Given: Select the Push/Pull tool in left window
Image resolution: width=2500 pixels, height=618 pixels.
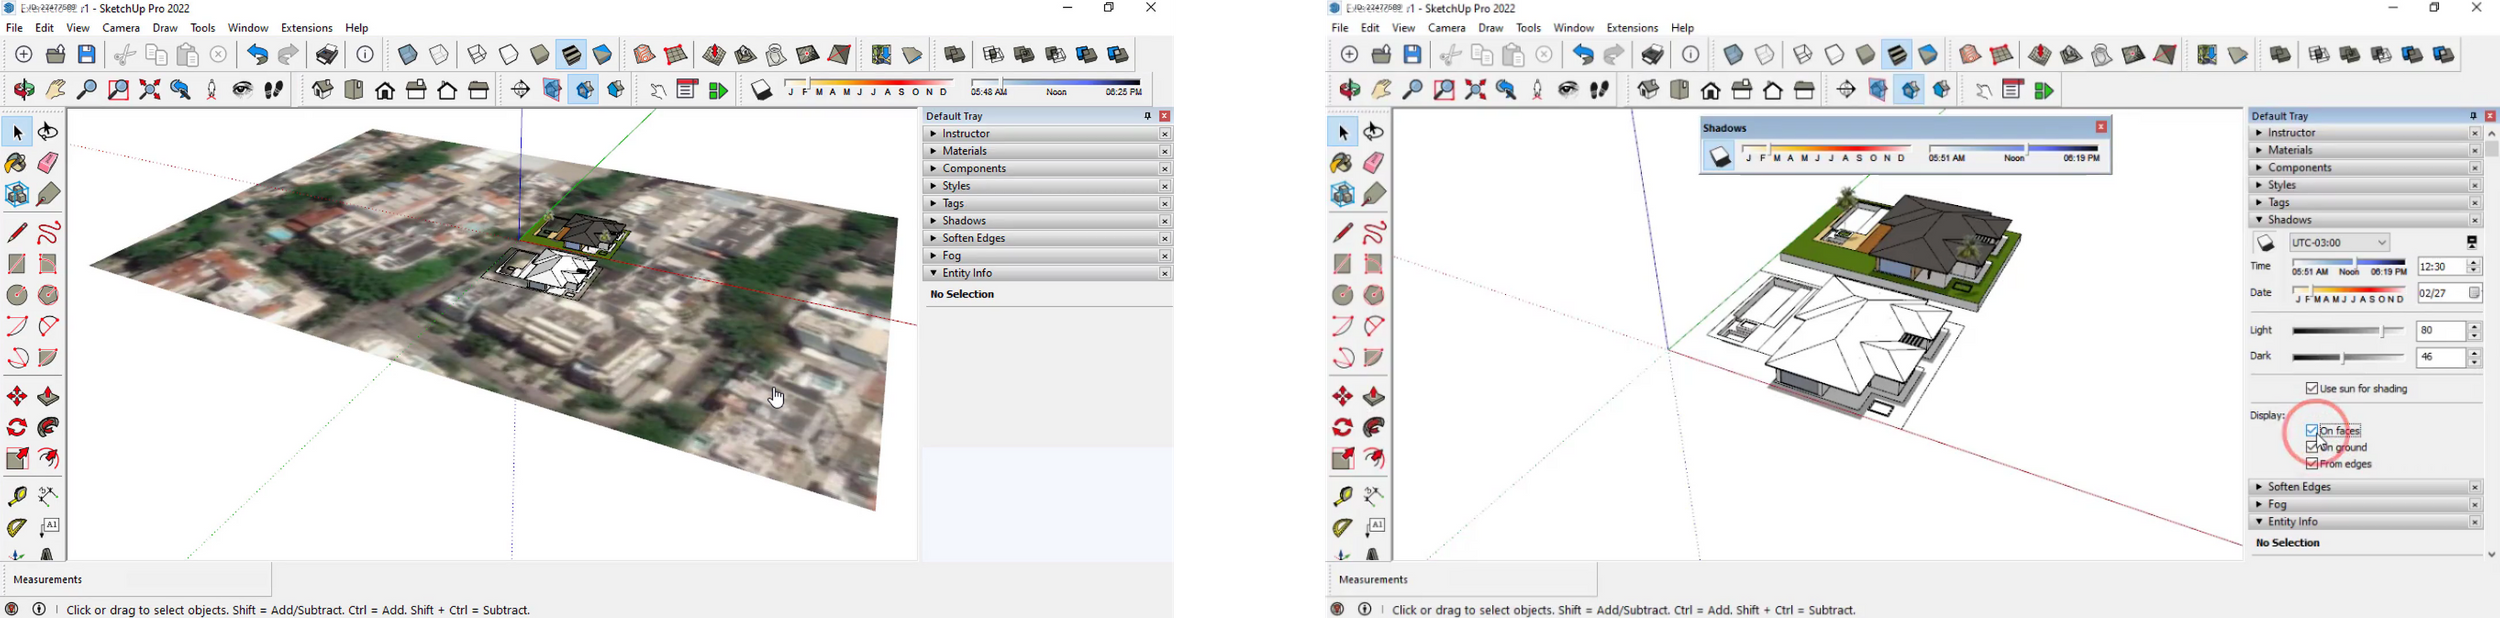Looking at the screenshot, I should pos(48,397).
